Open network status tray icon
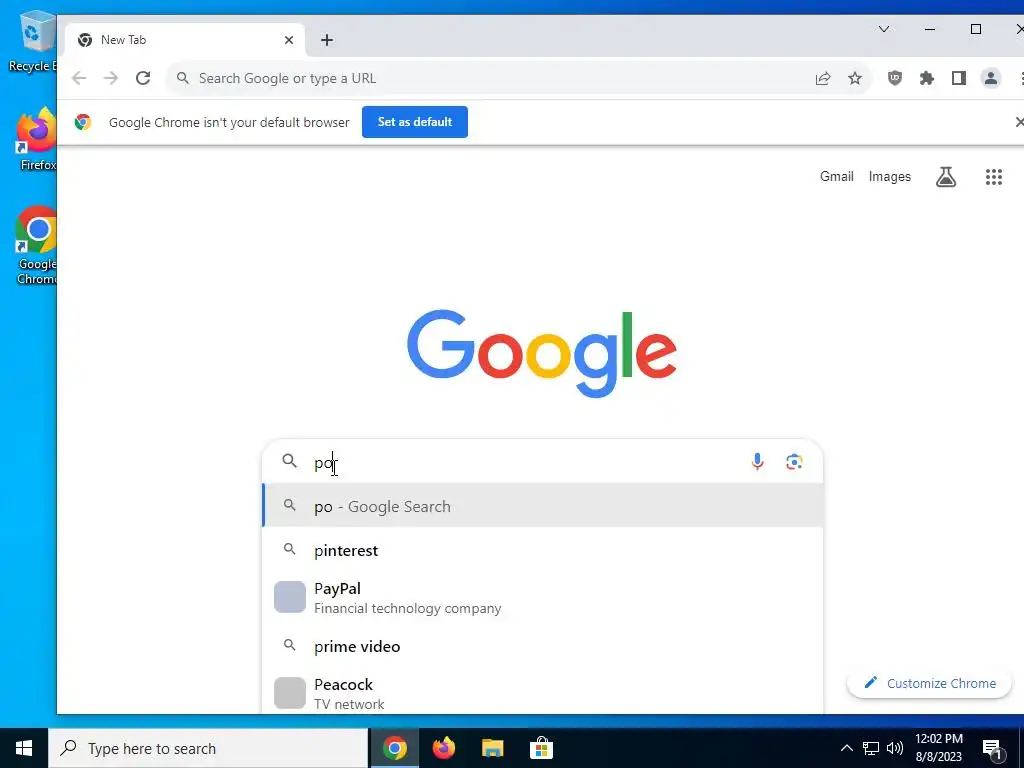 pos(871,748)
